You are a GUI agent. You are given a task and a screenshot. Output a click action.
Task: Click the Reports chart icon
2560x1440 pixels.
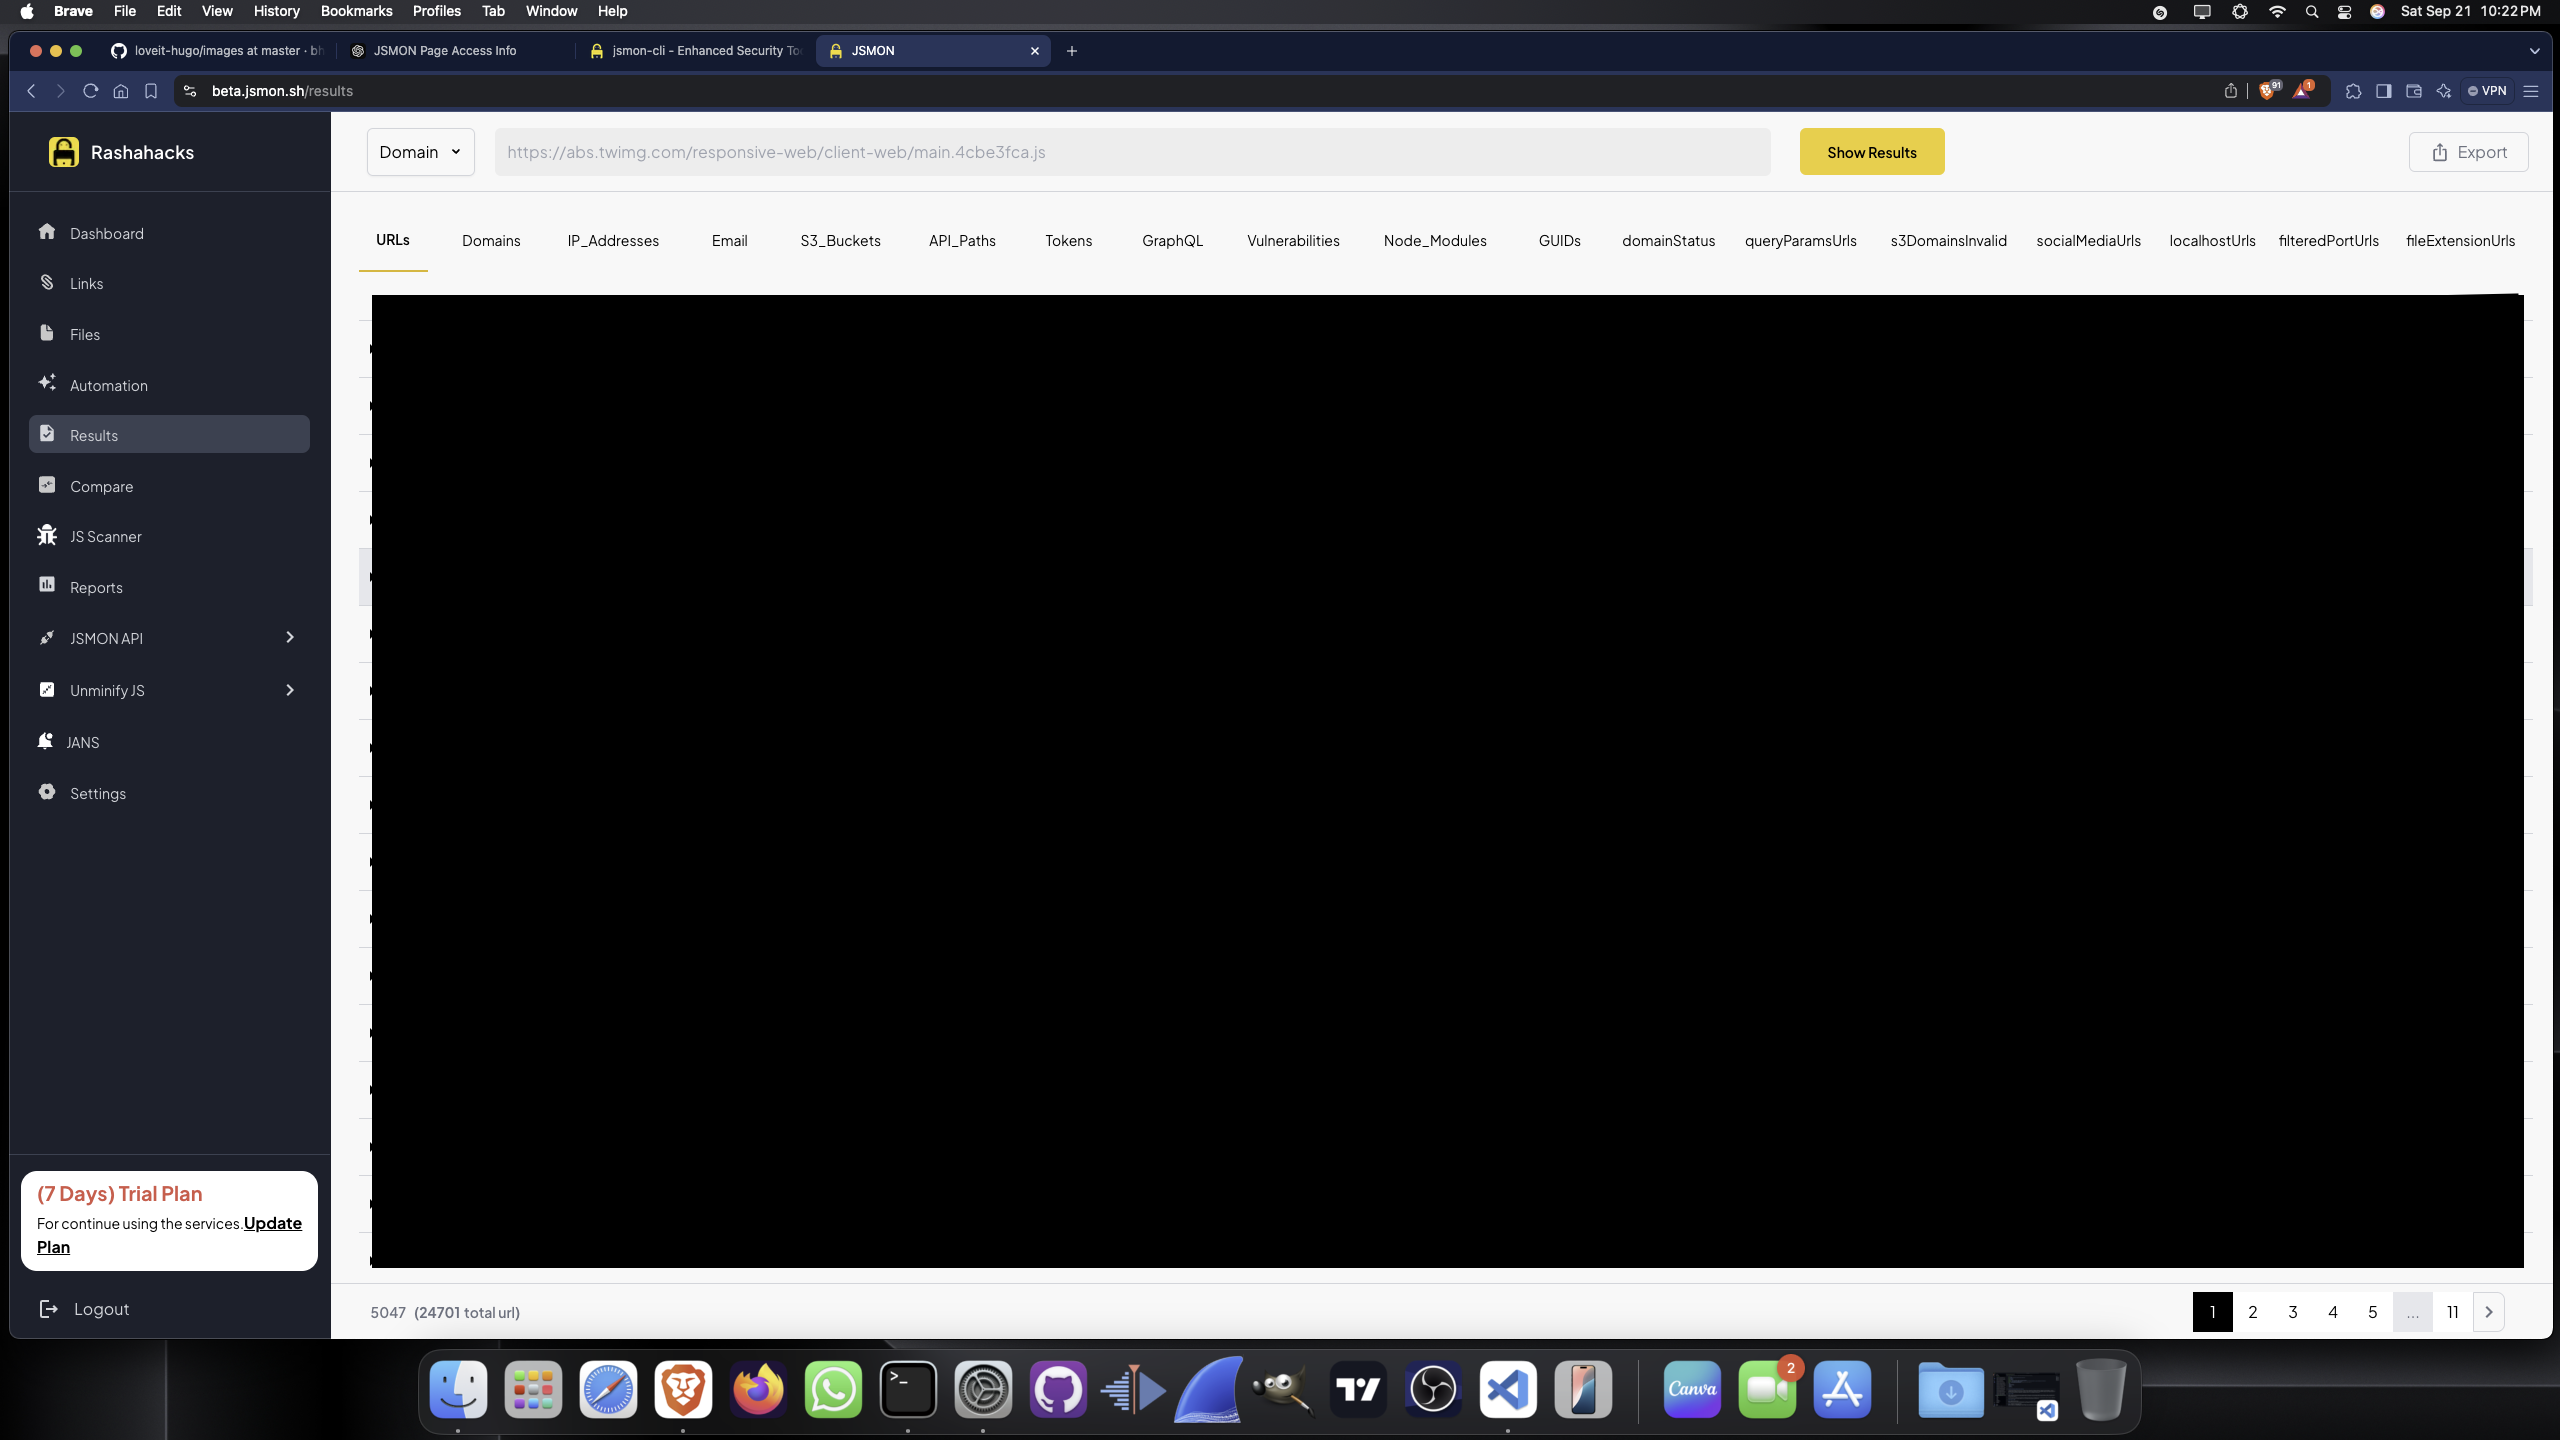coord(47,585)
